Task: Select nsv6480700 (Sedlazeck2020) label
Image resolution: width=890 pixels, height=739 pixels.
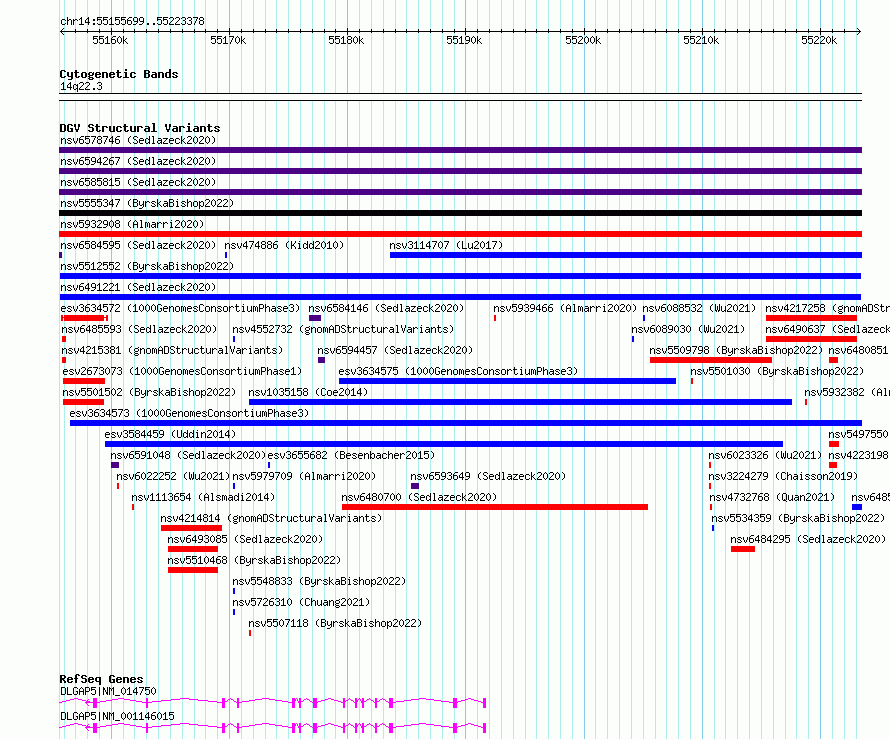Action: pyautogui.click(x=419, y=497)
